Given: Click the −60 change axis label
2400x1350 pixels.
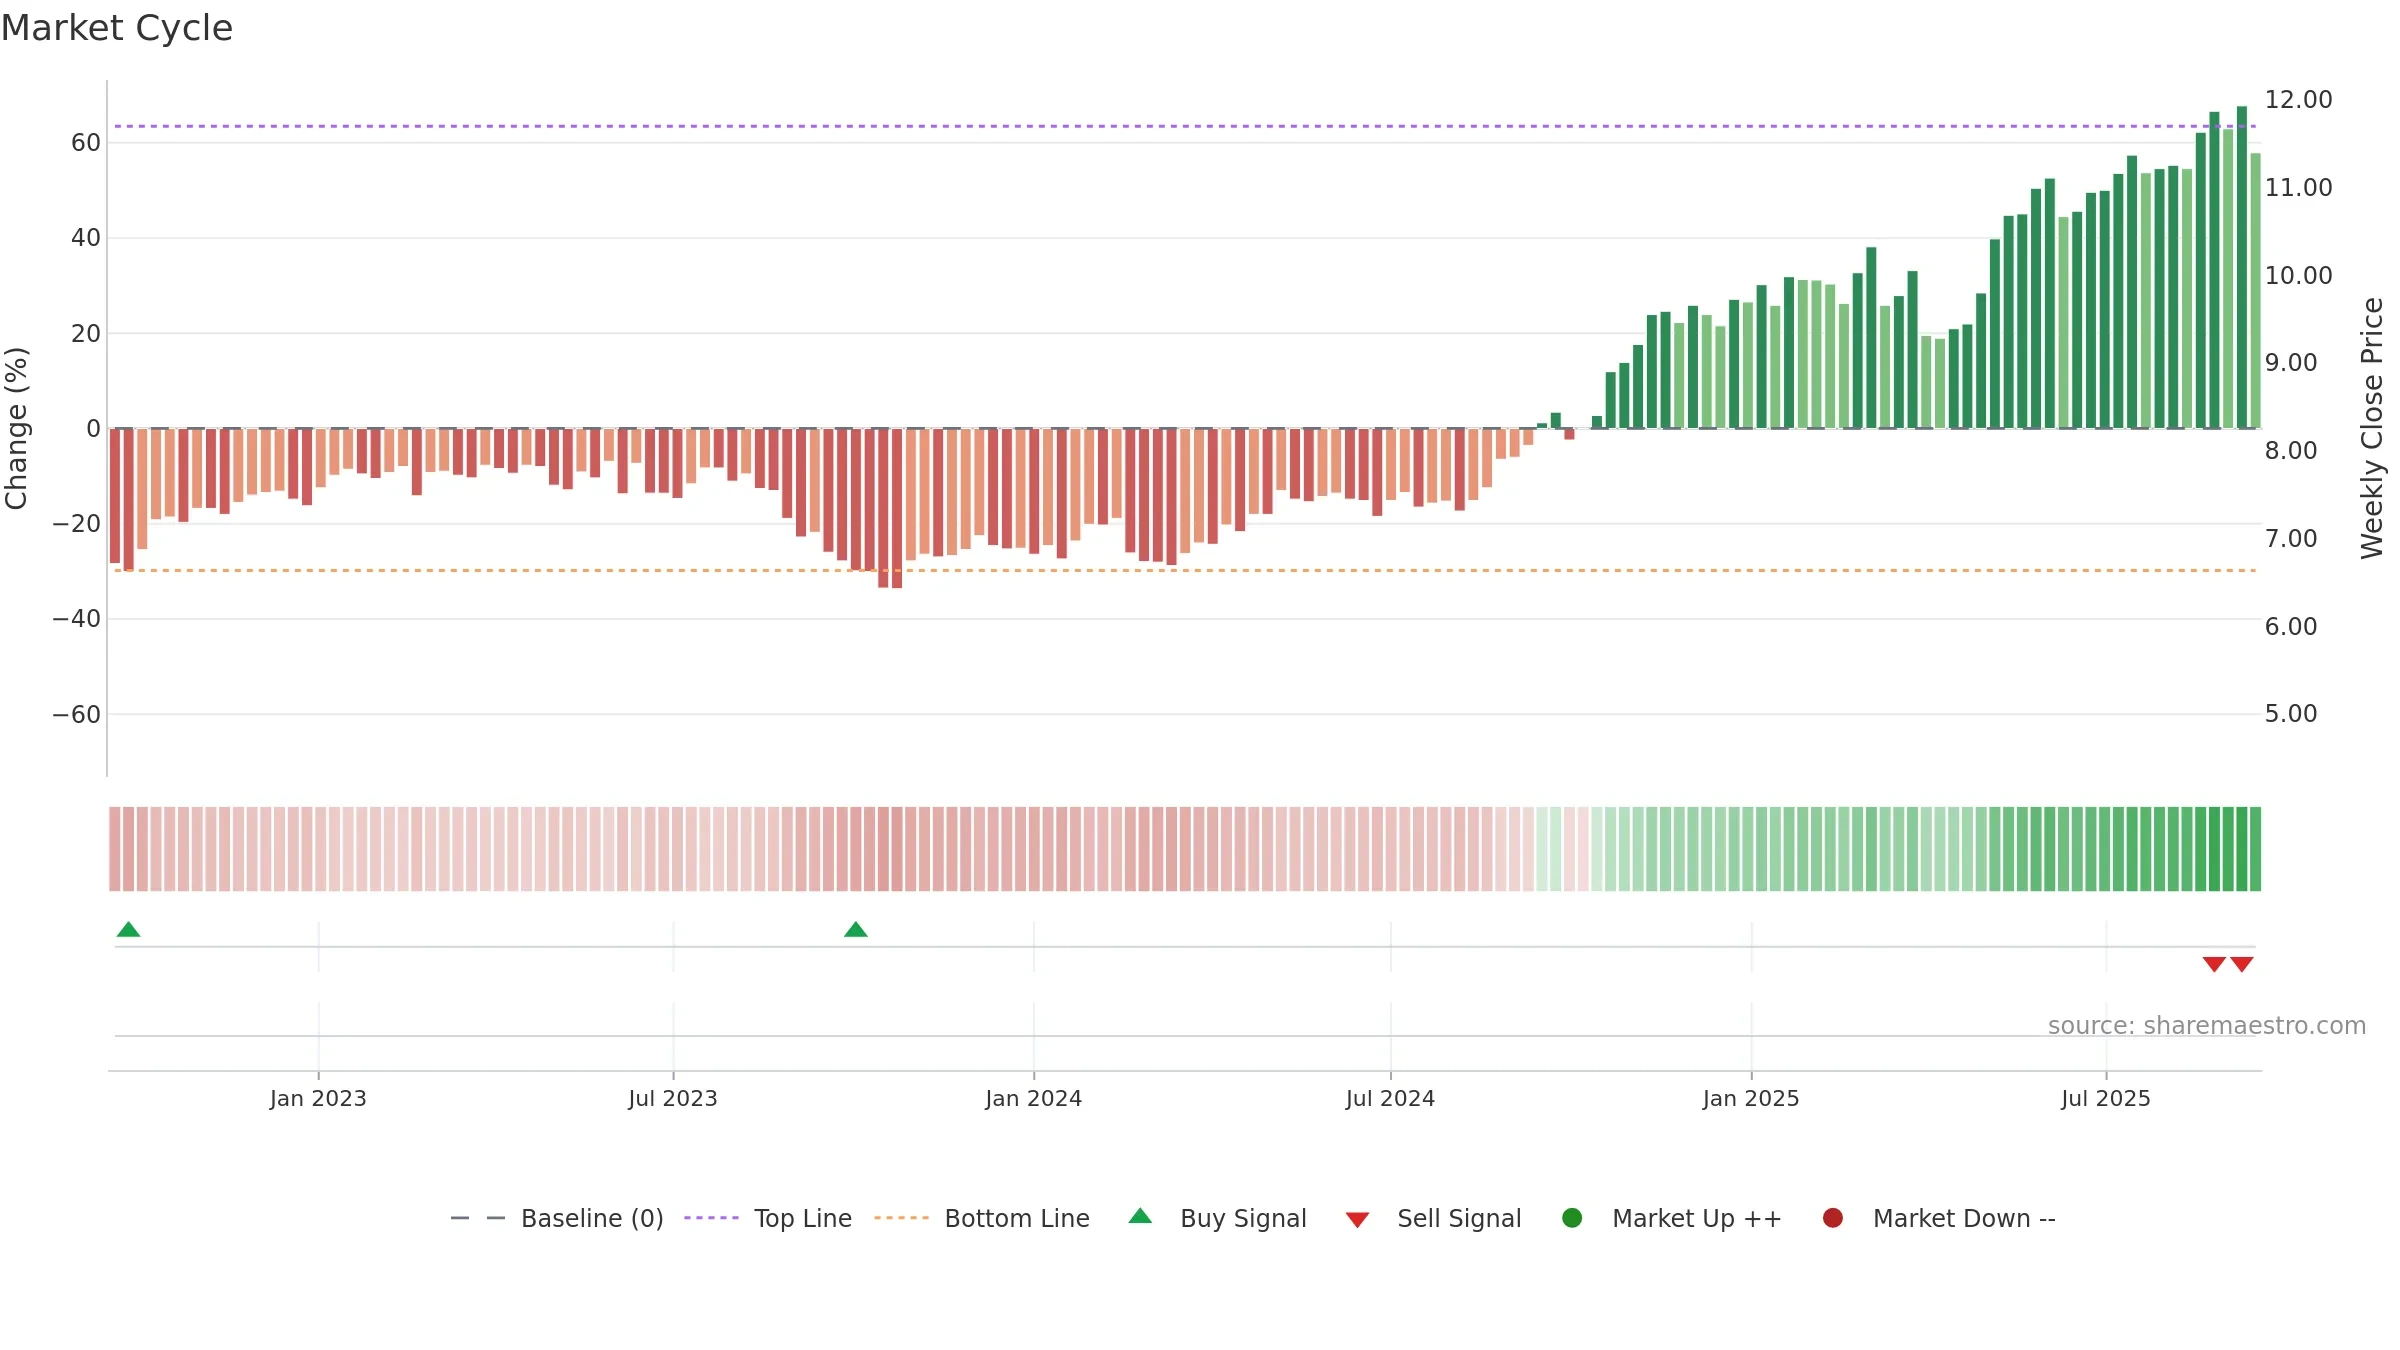Looking at the screenshot, I should point(77,715).
